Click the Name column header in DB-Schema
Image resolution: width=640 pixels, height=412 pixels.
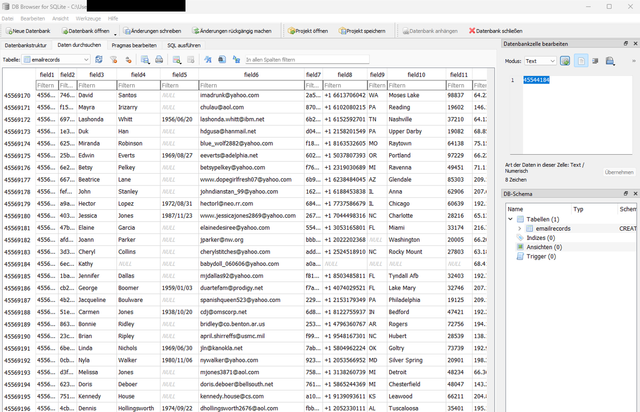point(515,209)
